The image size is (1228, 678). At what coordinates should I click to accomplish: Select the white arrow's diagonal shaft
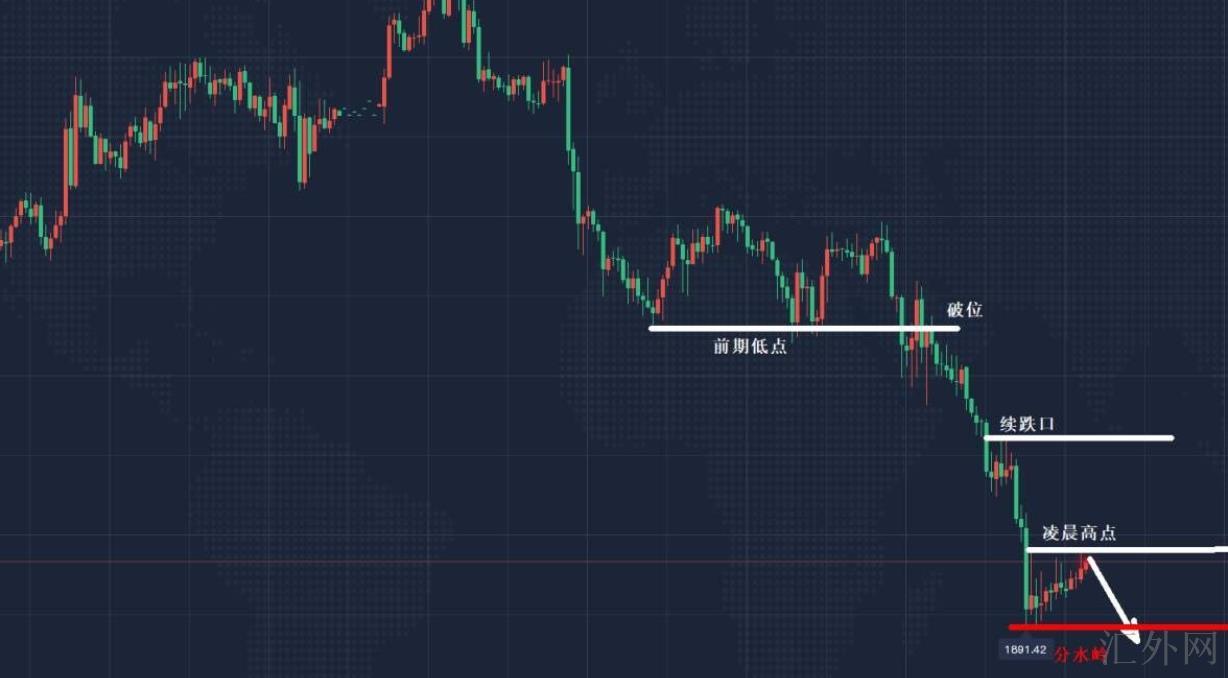click(1108, 594)
